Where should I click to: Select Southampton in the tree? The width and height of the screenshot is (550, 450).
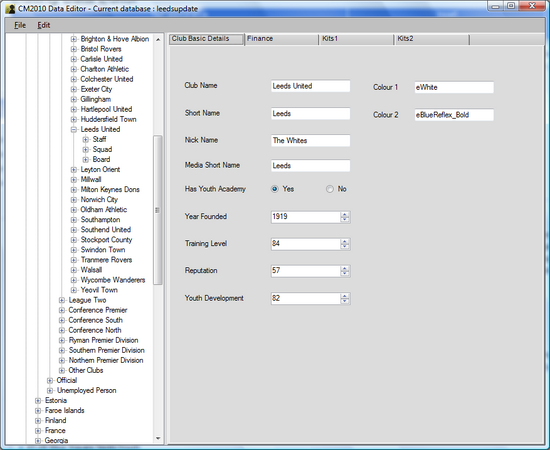point(100,220)
